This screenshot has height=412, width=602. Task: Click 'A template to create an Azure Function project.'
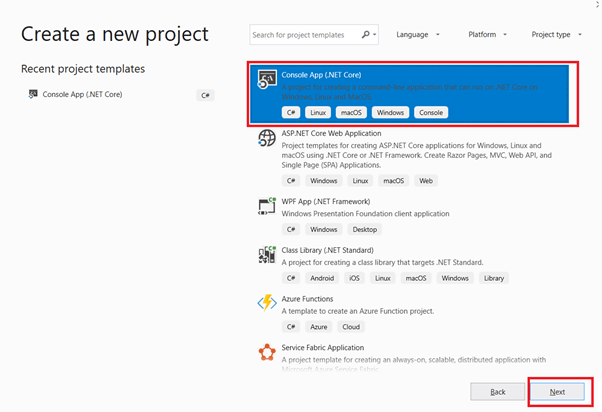click(x=358, y=311)
